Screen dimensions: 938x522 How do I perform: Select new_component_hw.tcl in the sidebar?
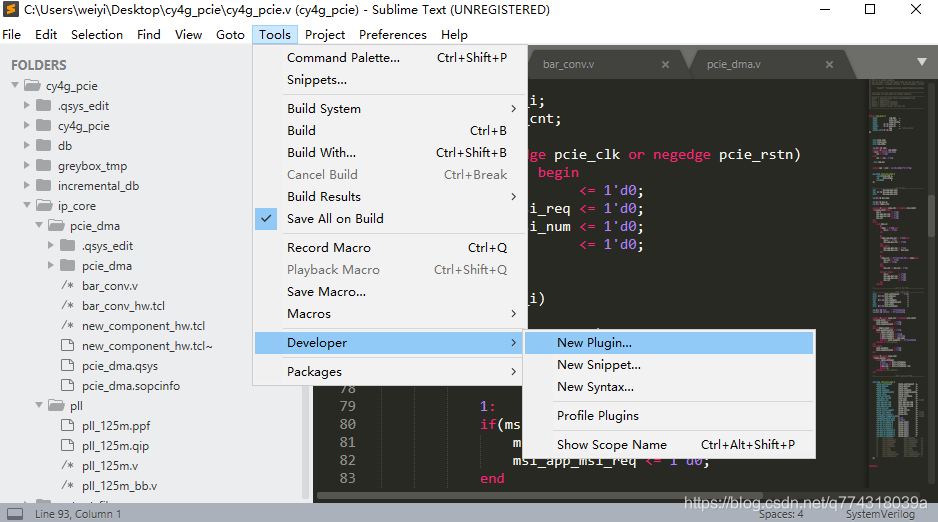[144, 326]
